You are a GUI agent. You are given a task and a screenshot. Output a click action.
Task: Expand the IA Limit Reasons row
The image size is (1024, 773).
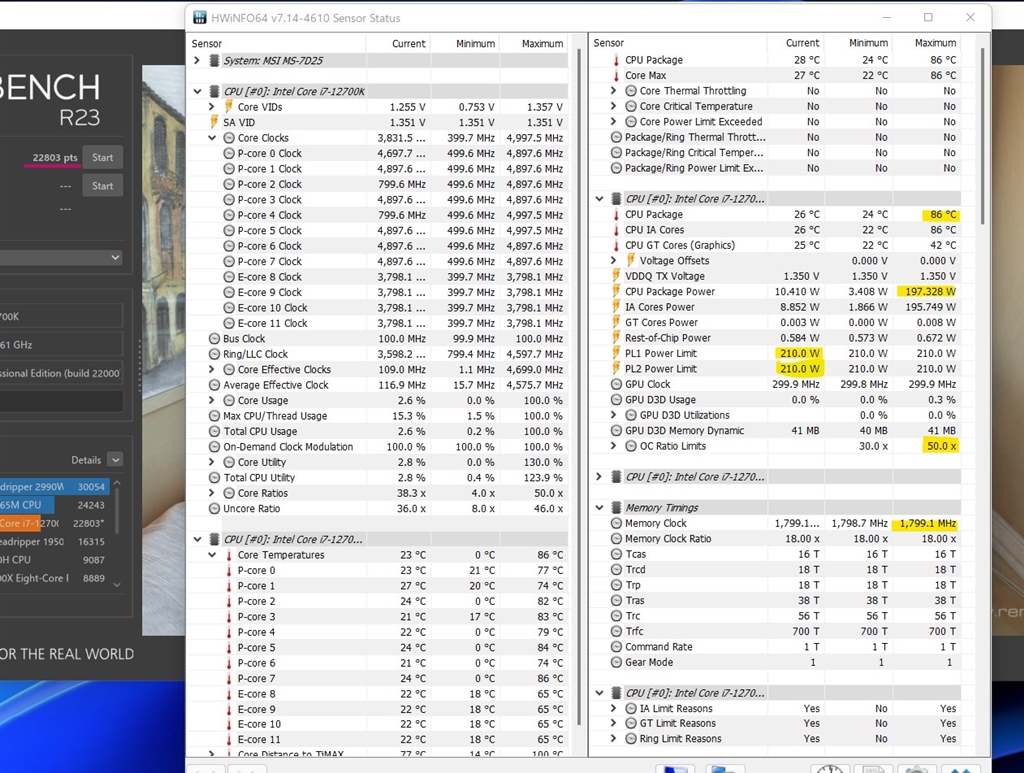613,708
